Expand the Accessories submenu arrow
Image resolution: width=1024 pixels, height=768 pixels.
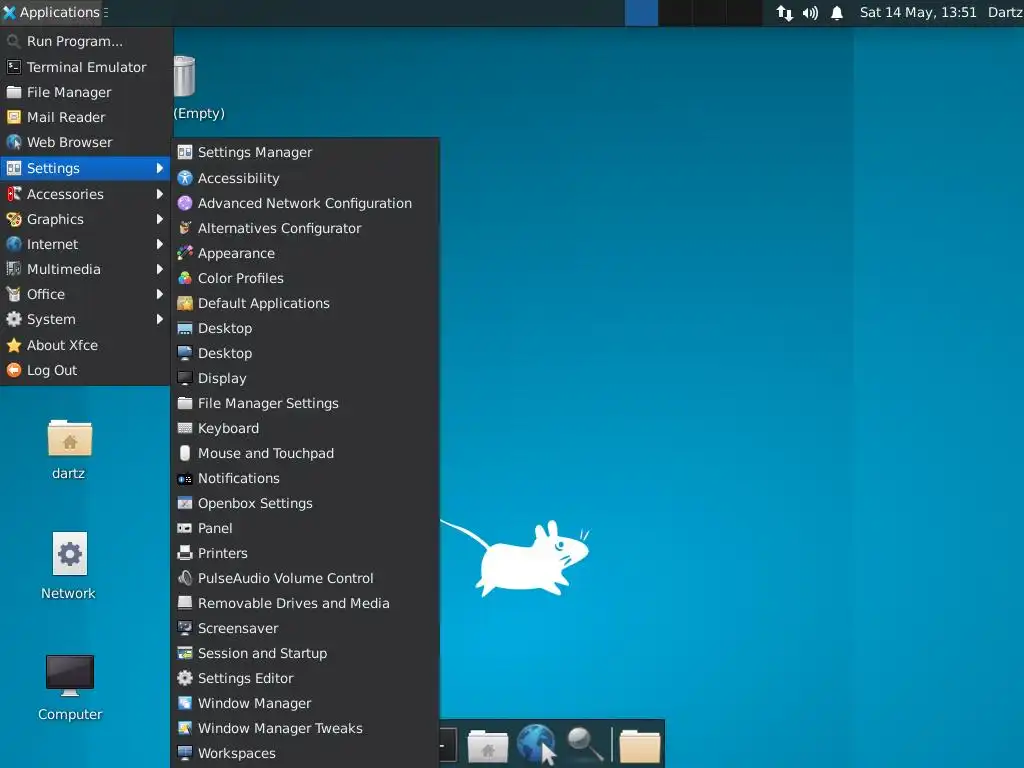coord(160,194)
